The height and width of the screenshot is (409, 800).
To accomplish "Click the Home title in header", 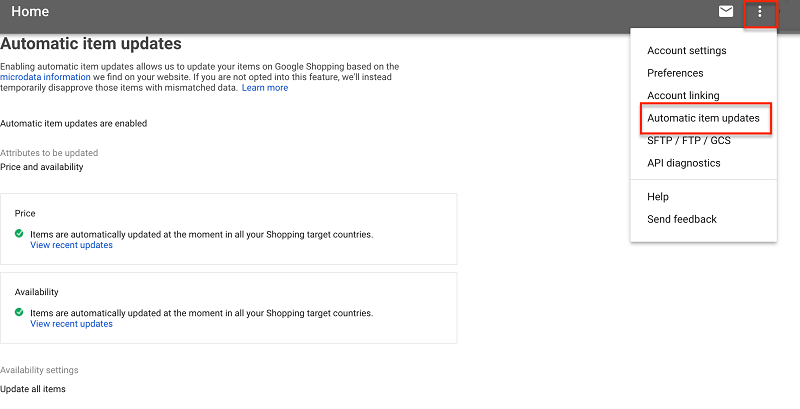I will click(30, 12).
